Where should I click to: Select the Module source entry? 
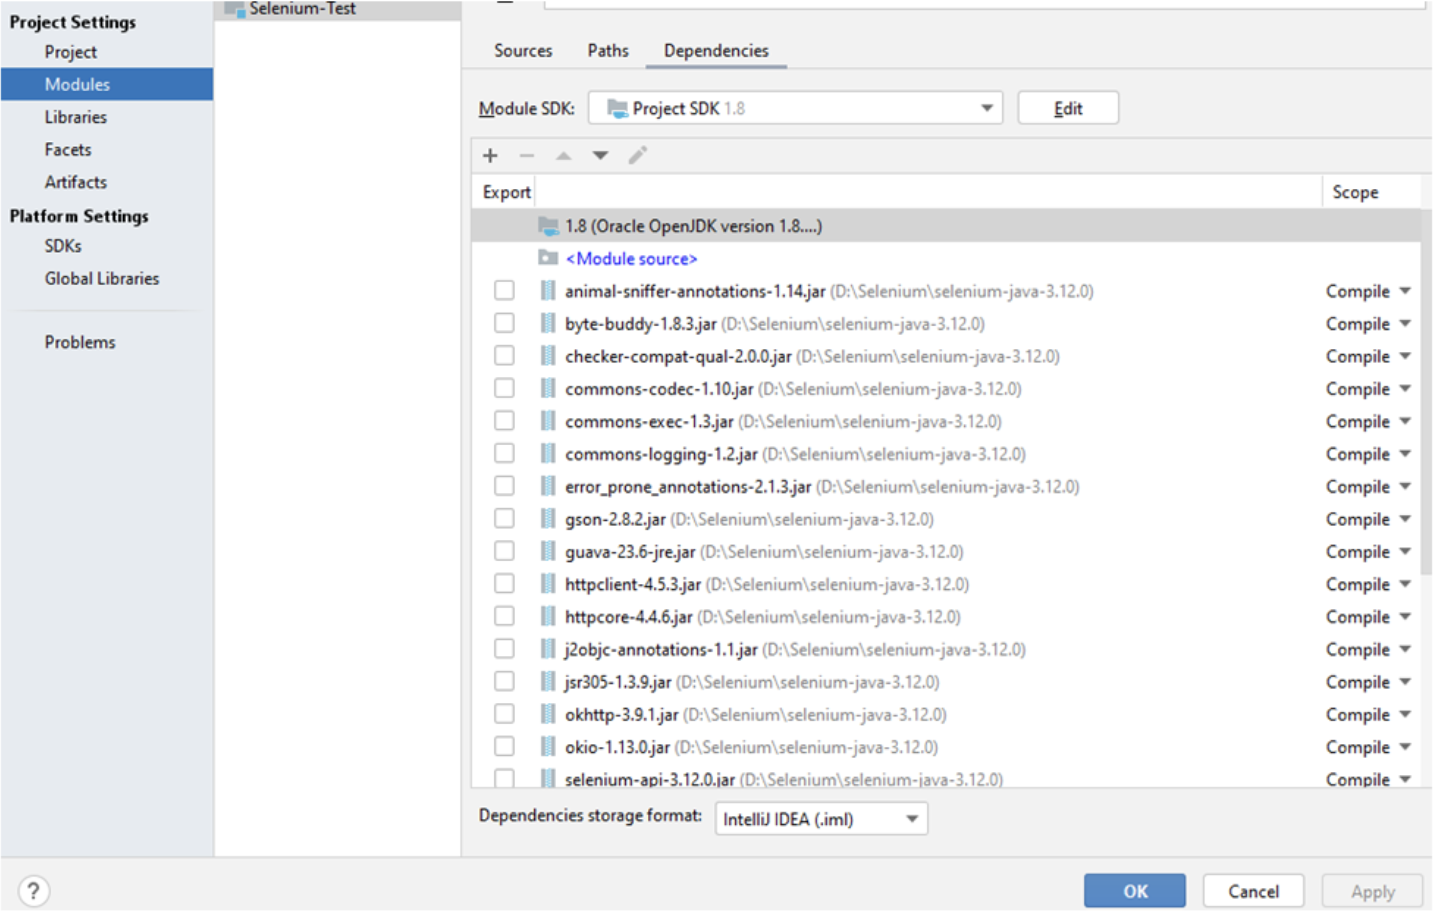coord(629,258)
